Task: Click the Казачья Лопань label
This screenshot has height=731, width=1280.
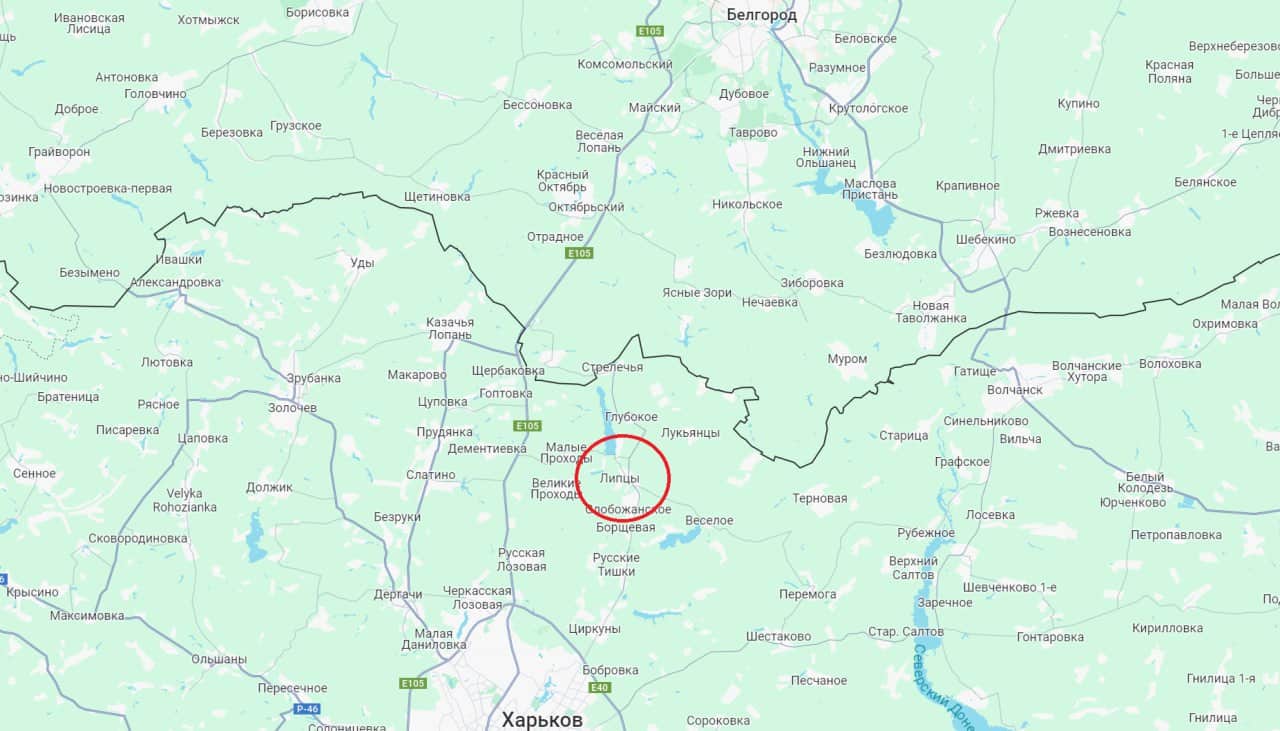Action: [x=450, y=328]
